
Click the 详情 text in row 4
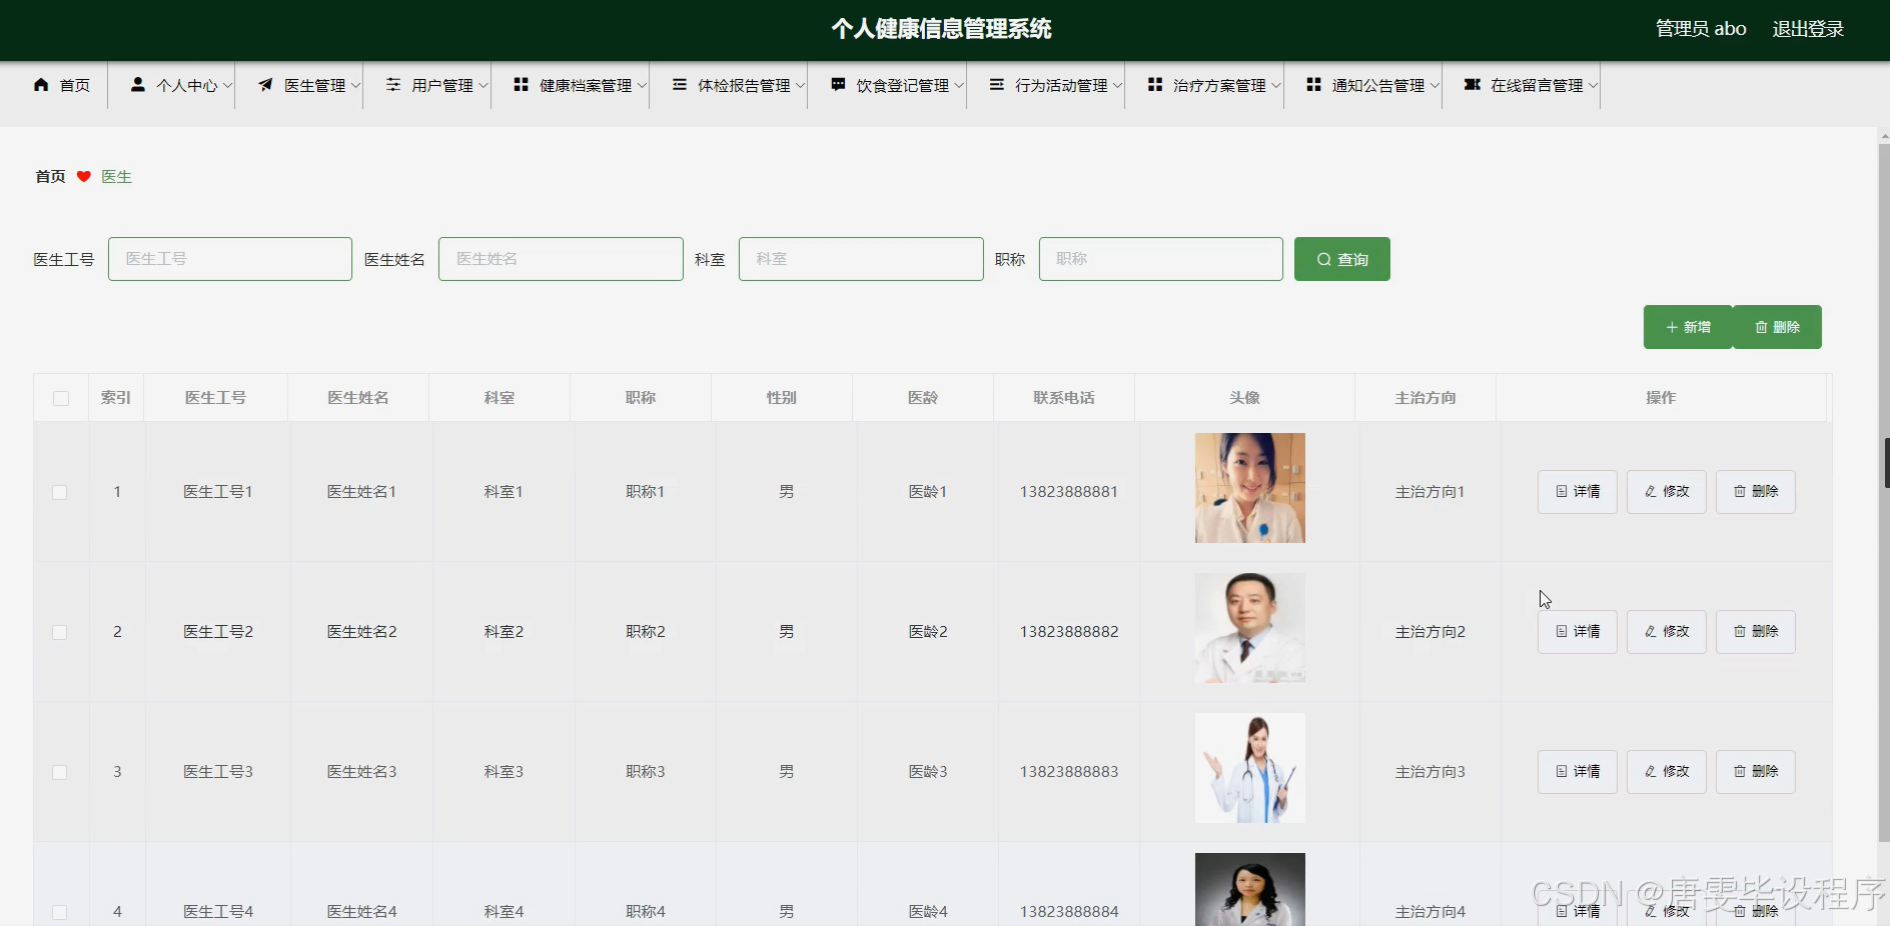click(x=1587, y=912)
